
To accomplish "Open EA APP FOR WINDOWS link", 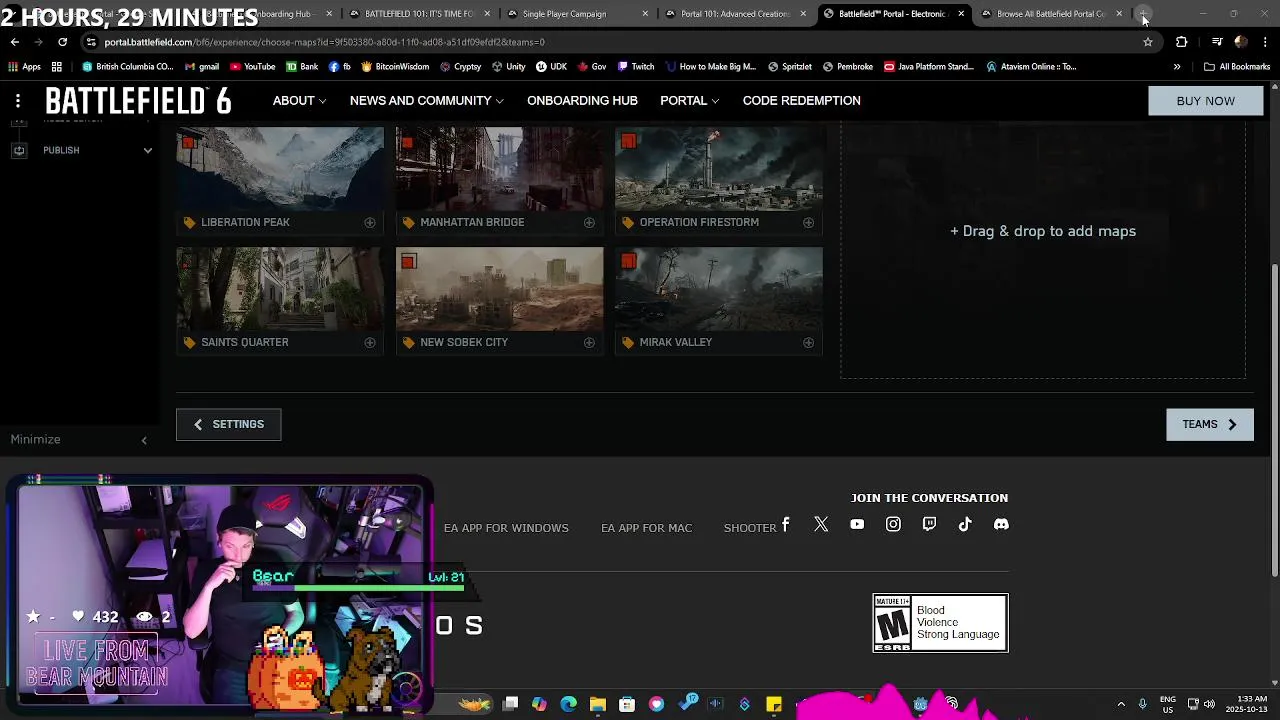I will (506, 528).
